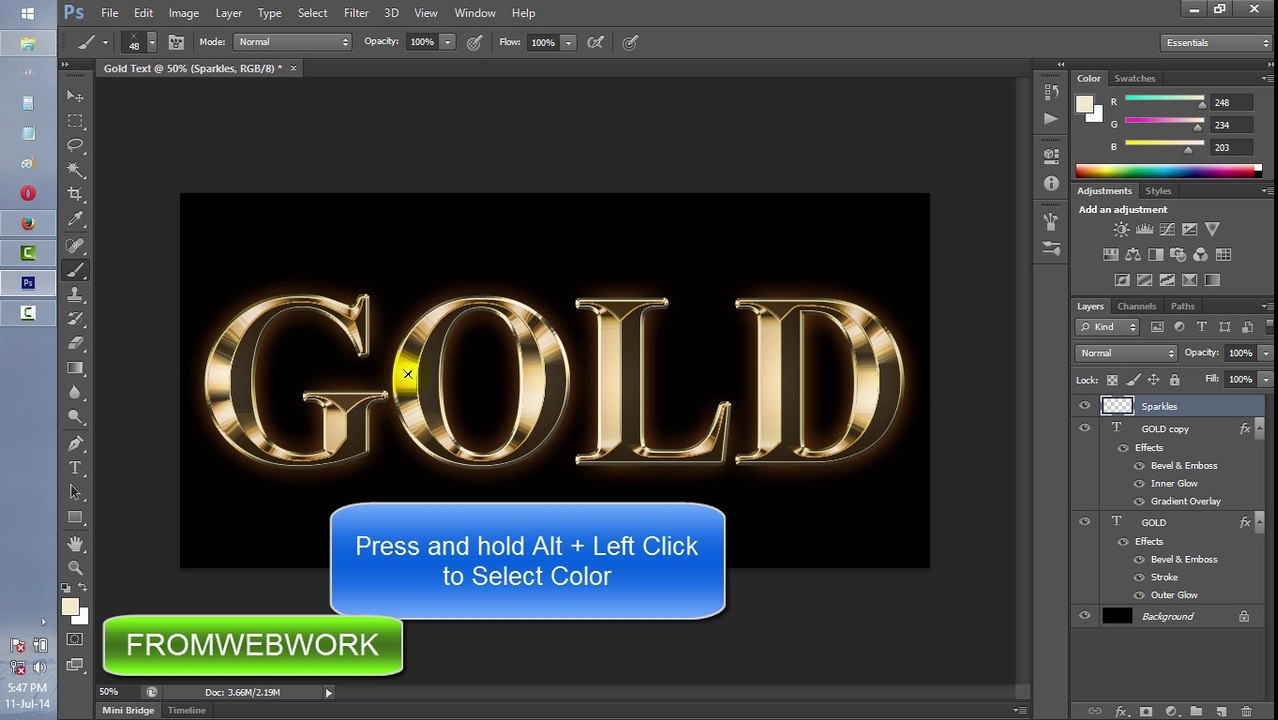Toggle Gradient Overlay effect visibility

click(1139, 502)
